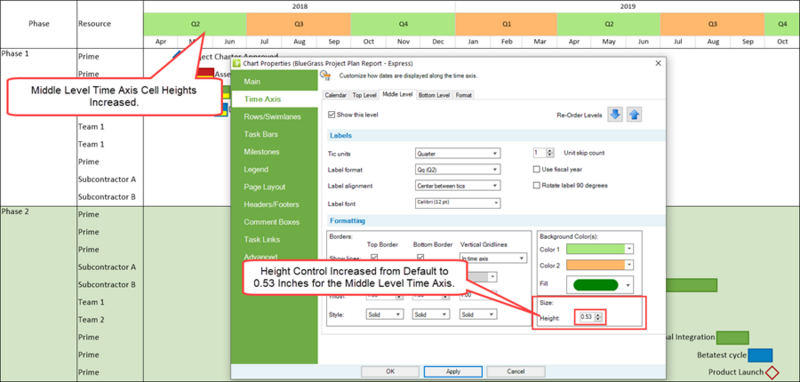Toggle the Show this level checkbox
The image size is (800, 382).
[x=332, y=115]
